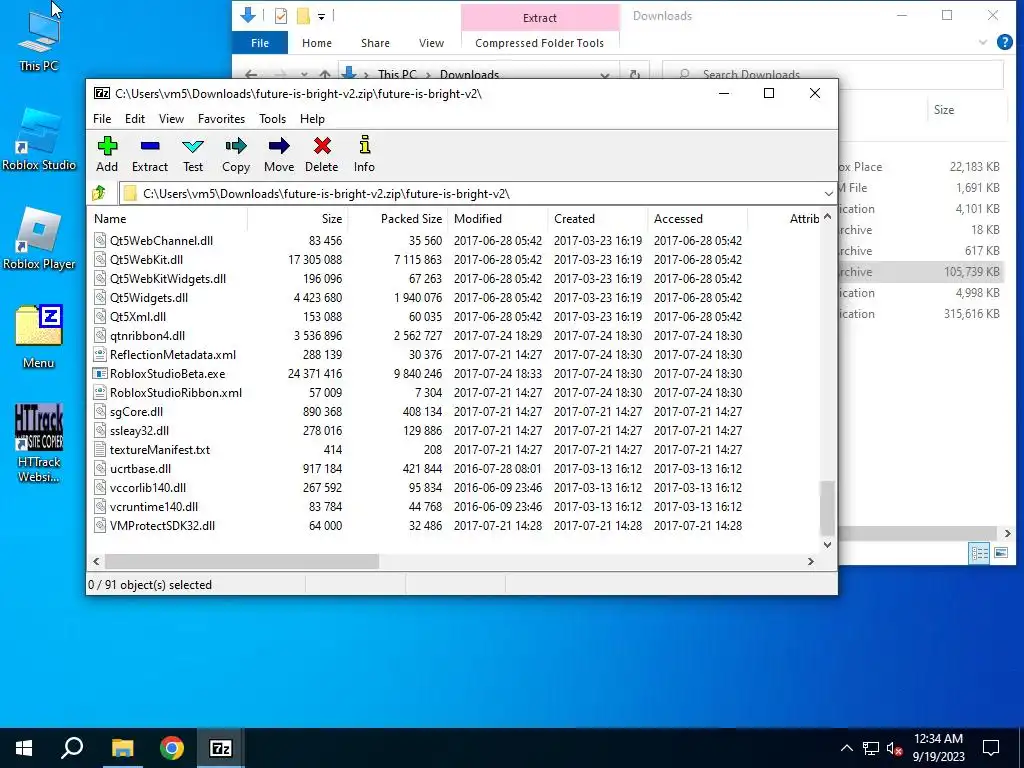This screenshot has width=1024, height=768.
Task: Open the Menu folder on desktop
Action: (39, 337)
